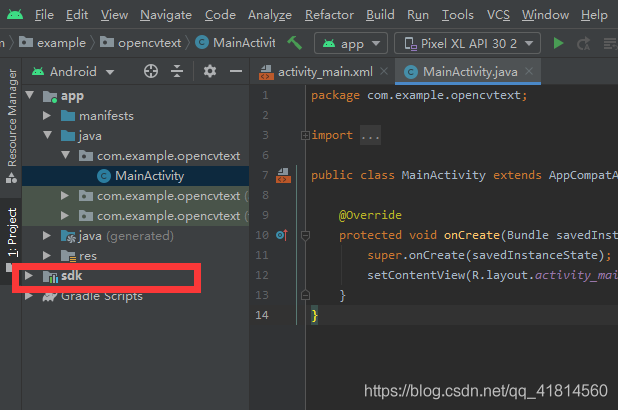The height and width of the screenshot is (410, 618).
Task: Open the Android project view dropdown
Action: pos(71,71)
